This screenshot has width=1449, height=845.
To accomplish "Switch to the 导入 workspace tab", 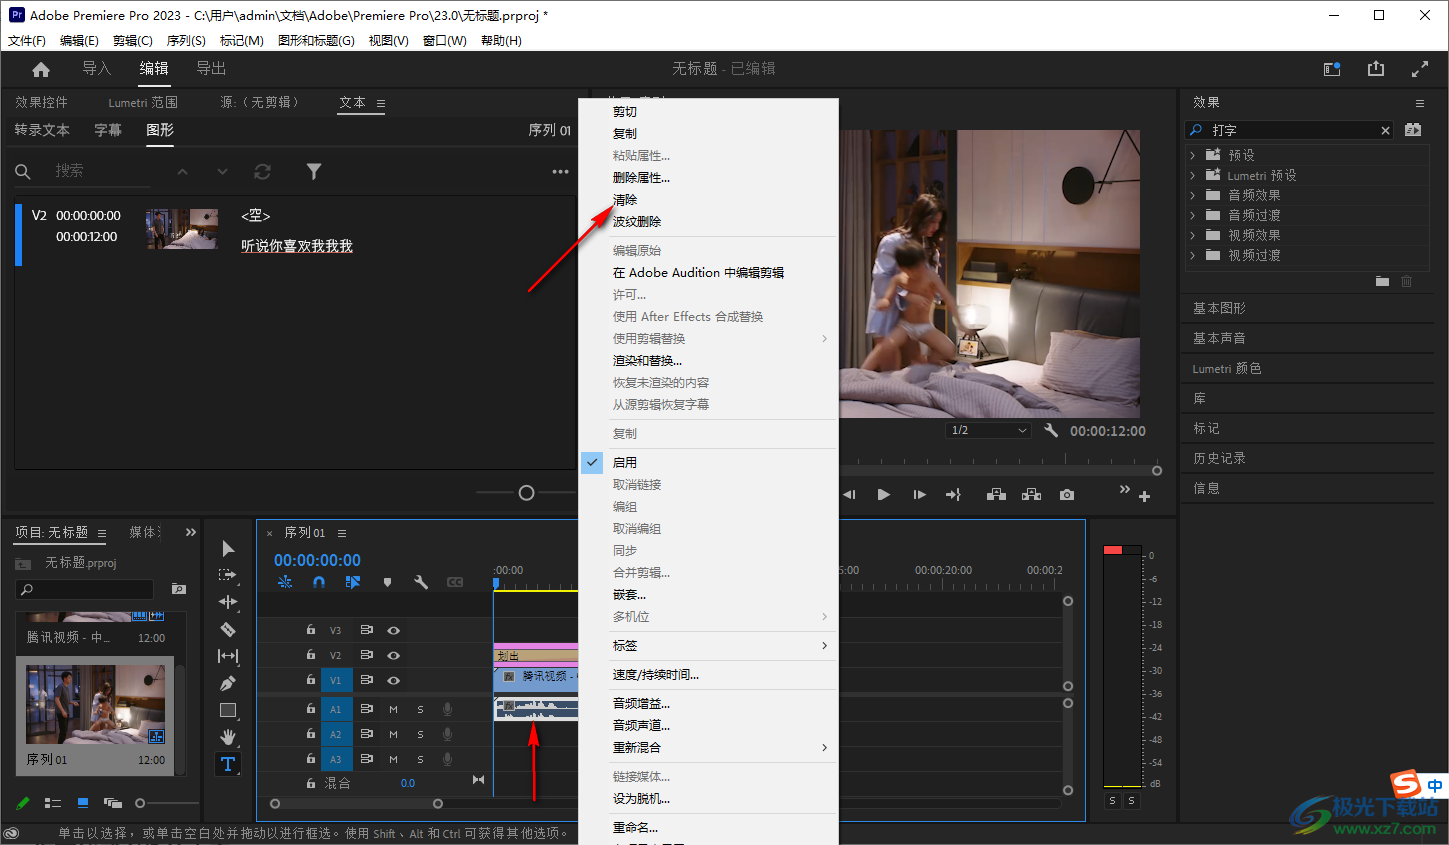I will [97, 68].
